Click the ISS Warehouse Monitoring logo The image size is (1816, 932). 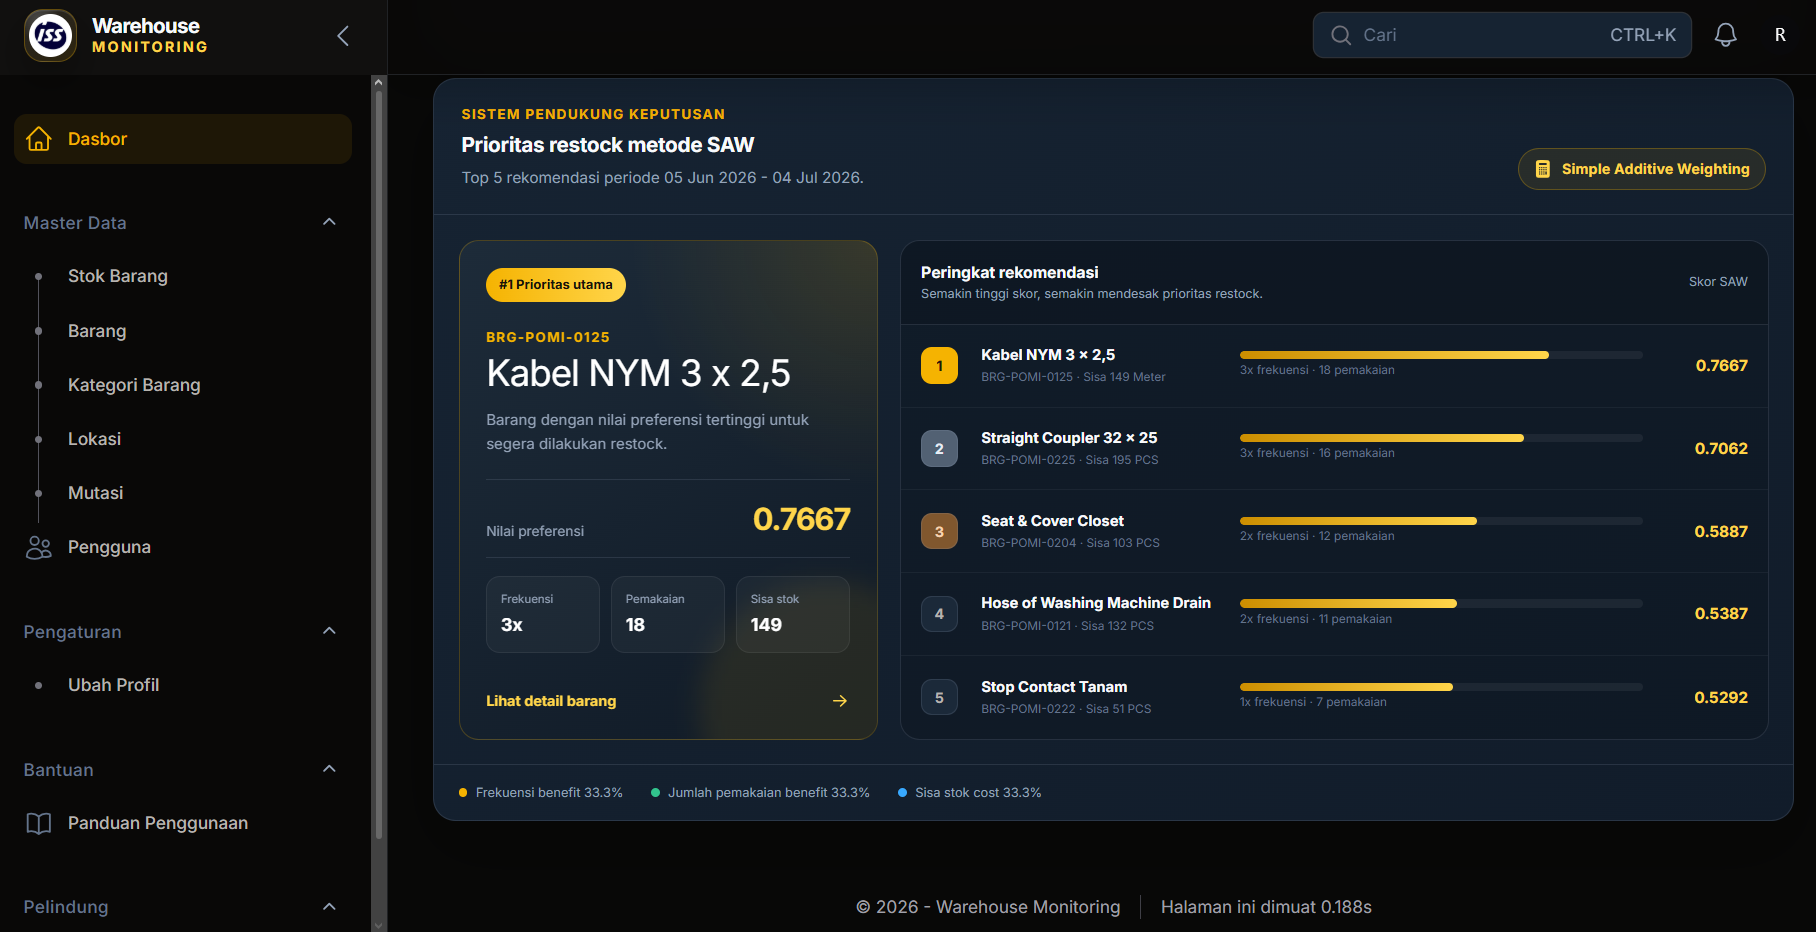(50, 36)
